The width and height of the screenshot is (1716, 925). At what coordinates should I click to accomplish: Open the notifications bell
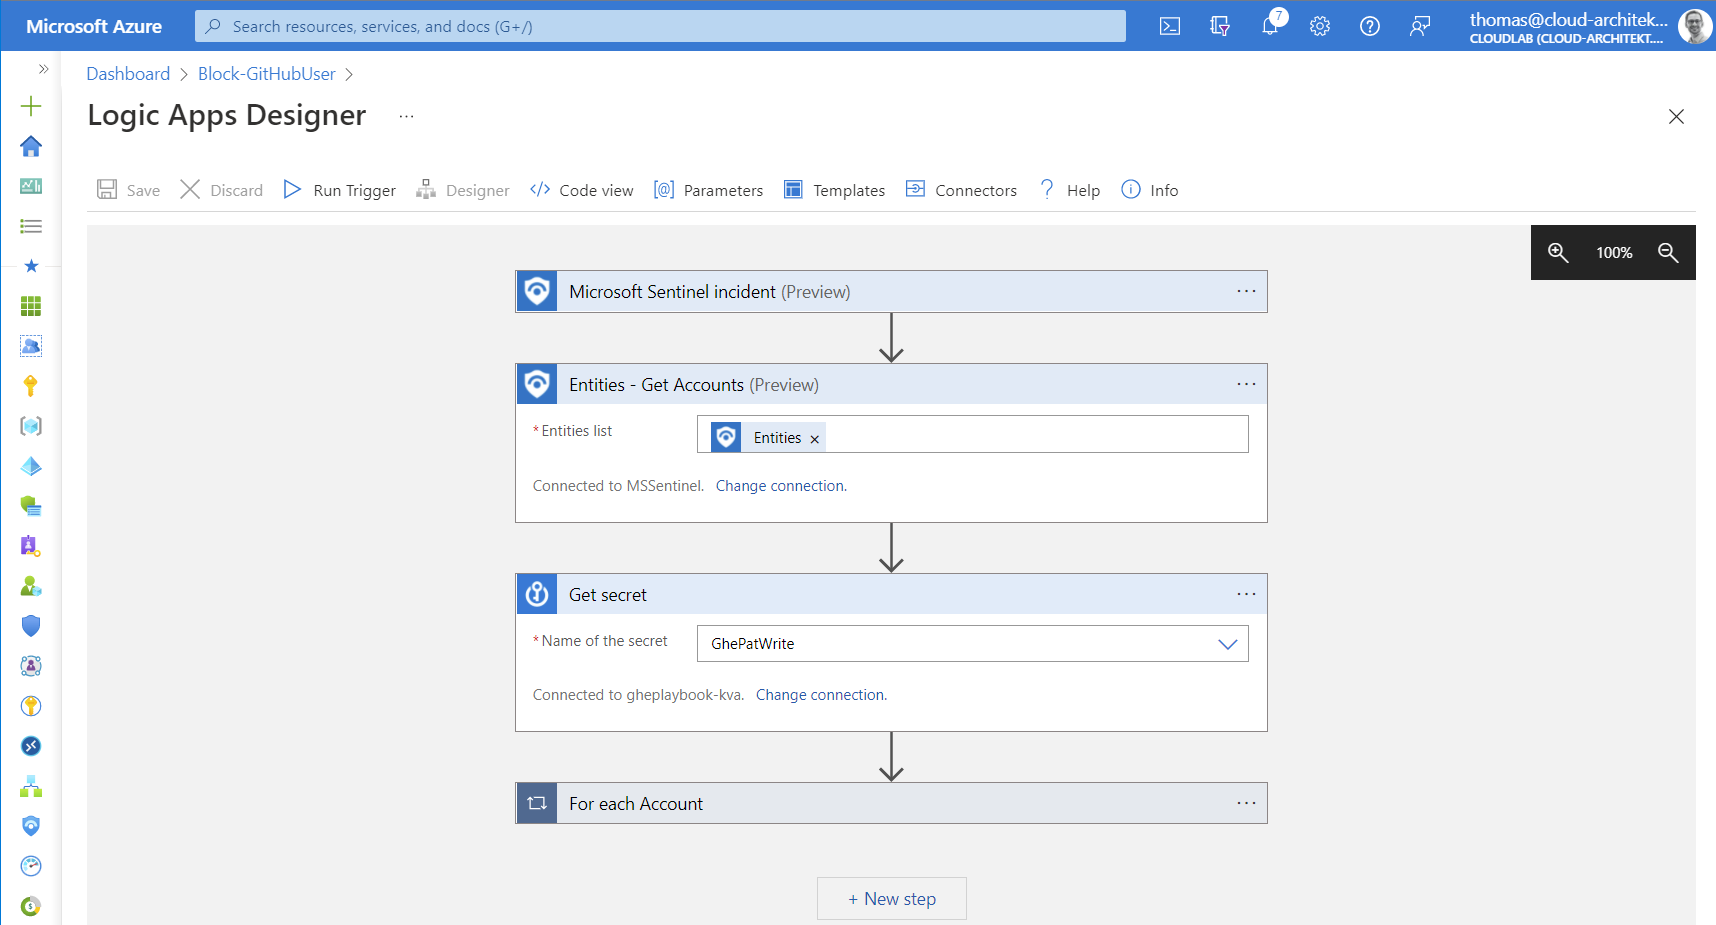tap(1270, 26)
